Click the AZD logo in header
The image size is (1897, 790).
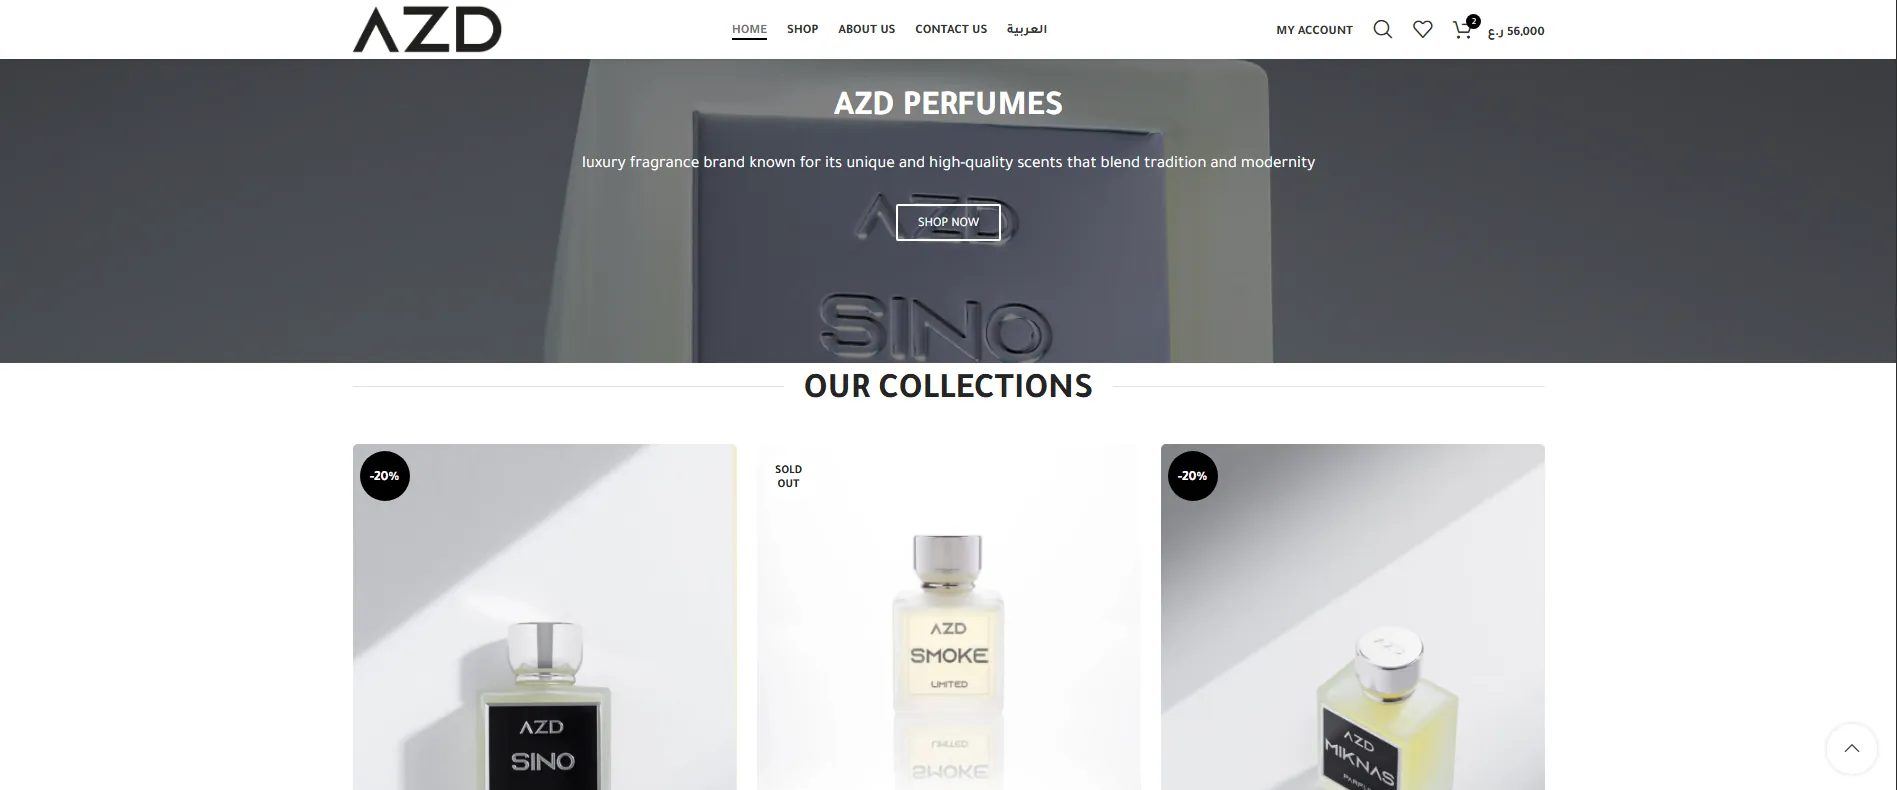tap(427, 29)
